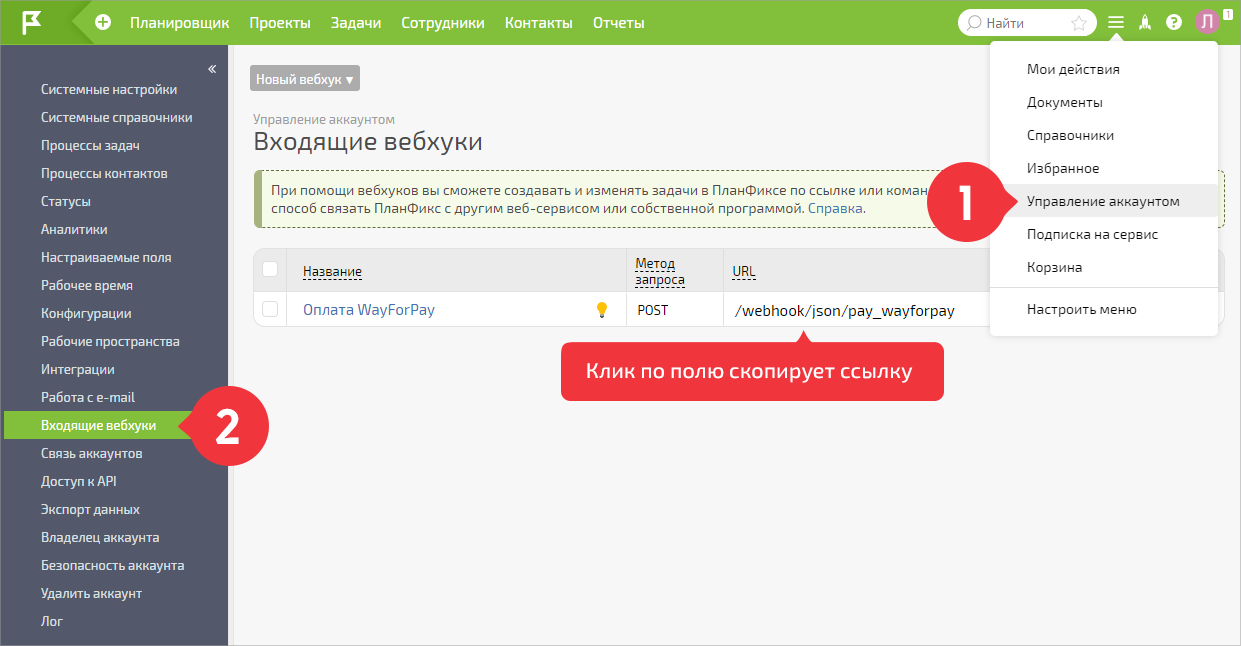The image size is (1241, 646).
Task: Open Процессы контактов in sidebar
Action: click(104, 173)
